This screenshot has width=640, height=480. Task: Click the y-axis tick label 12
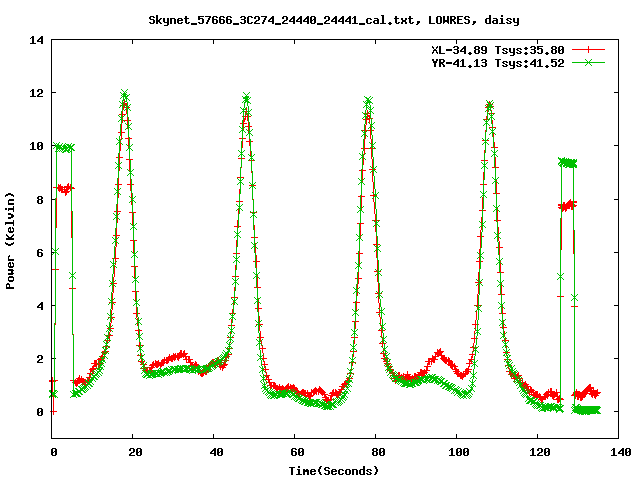36,93
